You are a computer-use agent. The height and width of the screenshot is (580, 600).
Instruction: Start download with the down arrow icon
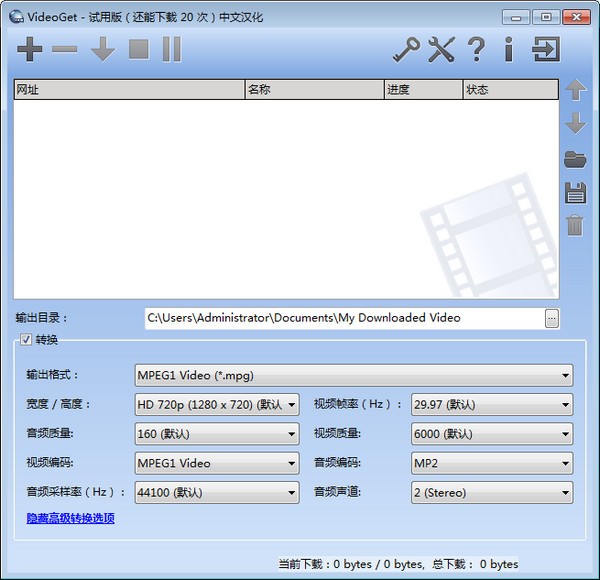coord(103,49)
